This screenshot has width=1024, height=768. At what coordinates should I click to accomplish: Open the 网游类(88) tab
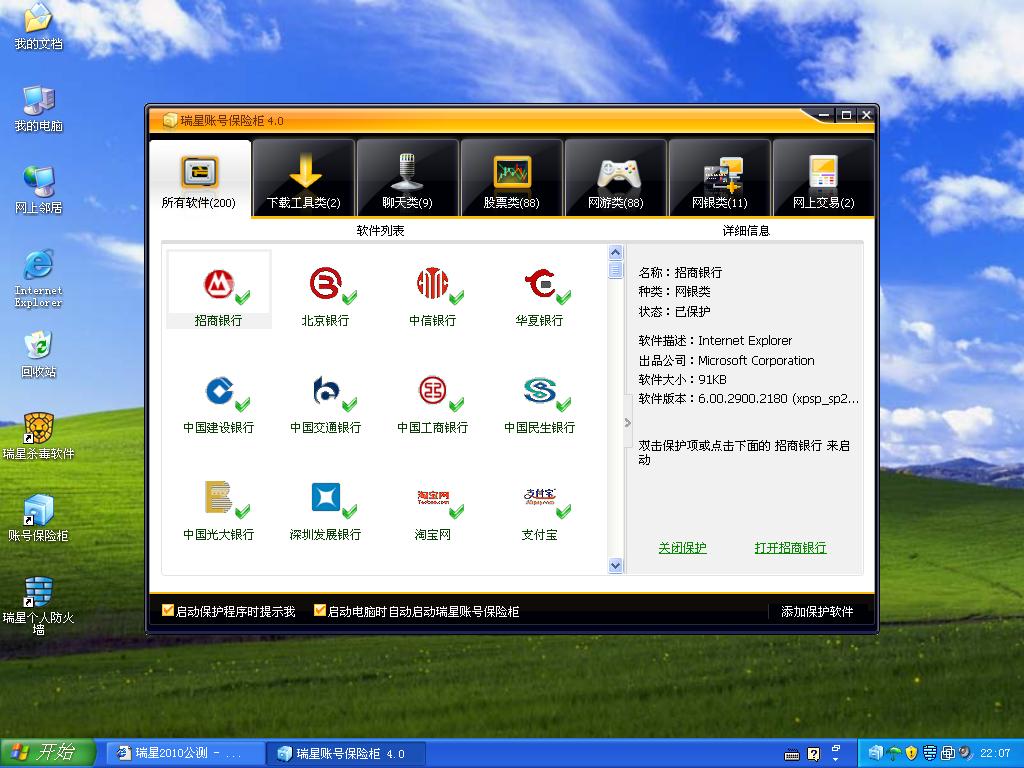[x=616, y=178]
